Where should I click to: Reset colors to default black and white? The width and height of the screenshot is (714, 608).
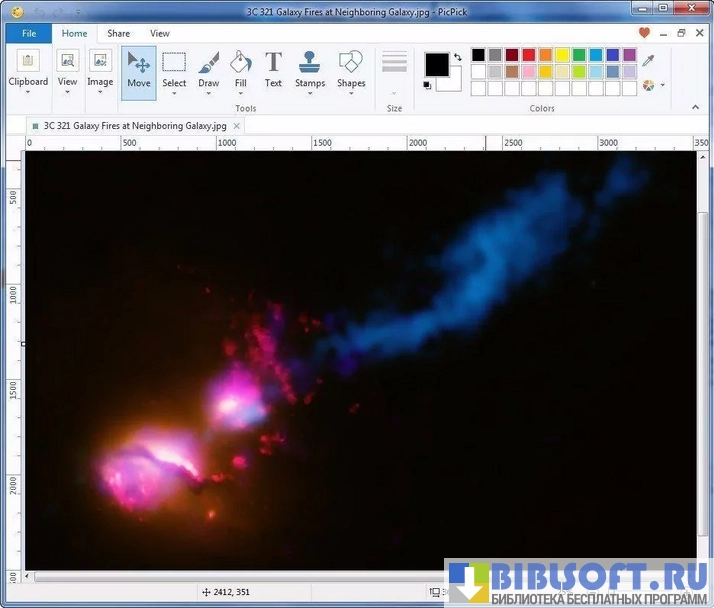tap(428, 85)
